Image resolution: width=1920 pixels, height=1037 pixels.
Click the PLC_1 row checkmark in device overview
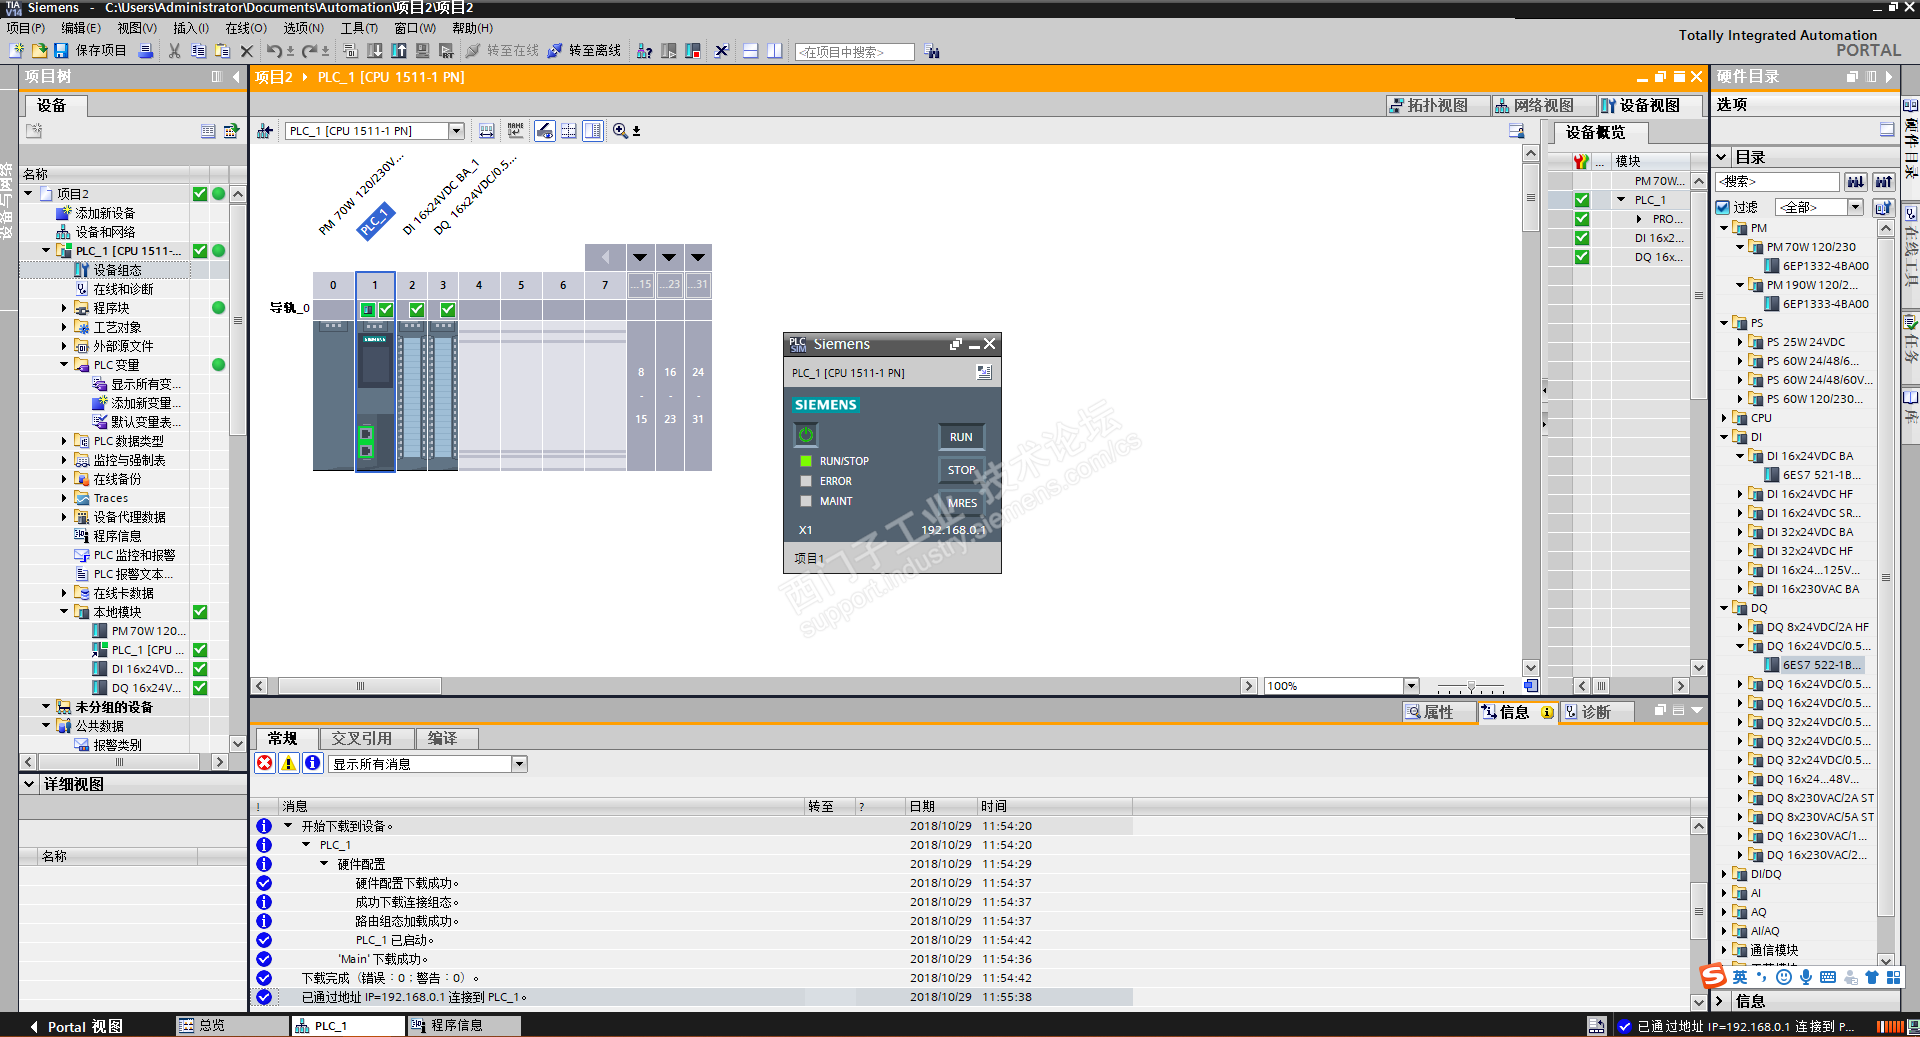(x=1582, y=200)
